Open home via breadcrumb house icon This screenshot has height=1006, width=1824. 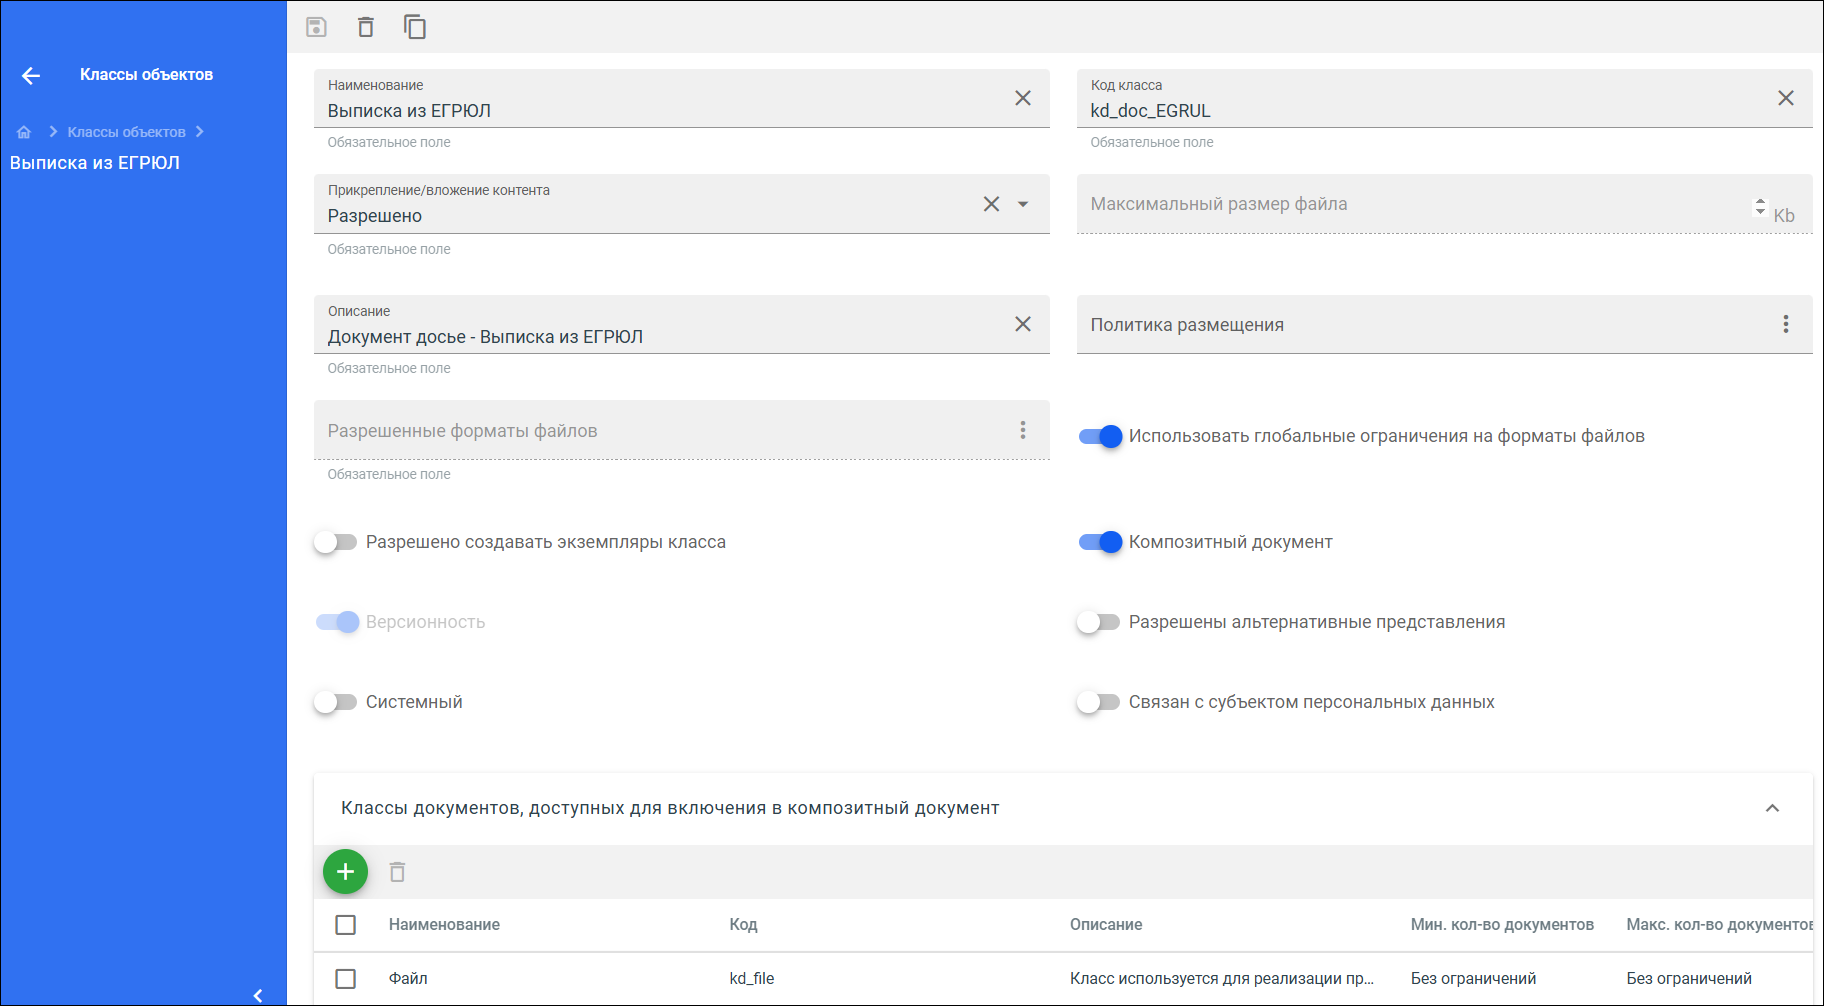click(x=24, y=132)
